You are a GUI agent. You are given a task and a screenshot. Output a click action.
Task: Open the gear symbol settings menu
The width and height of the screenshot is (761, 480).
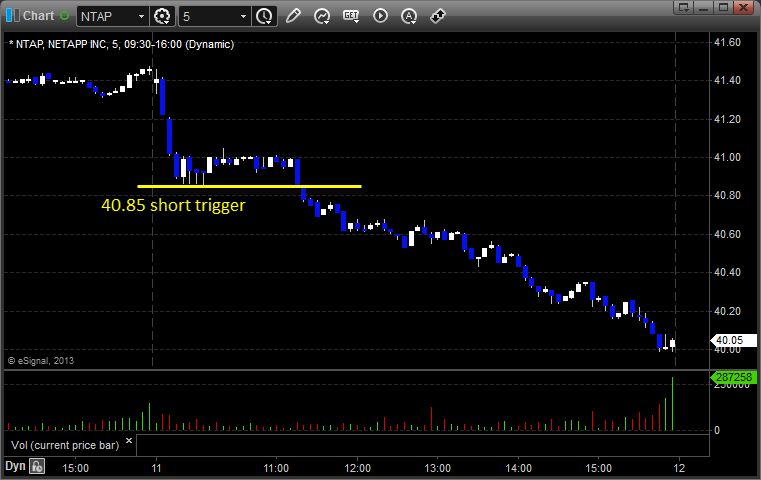[162, 17]
